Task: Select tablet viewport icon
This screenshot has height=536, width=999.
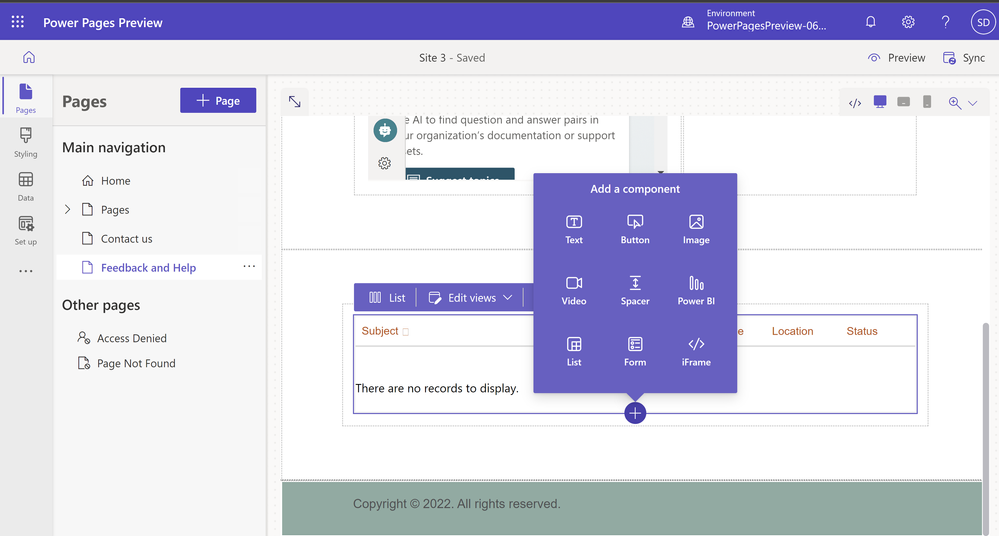Action: (x=903, y=102)
